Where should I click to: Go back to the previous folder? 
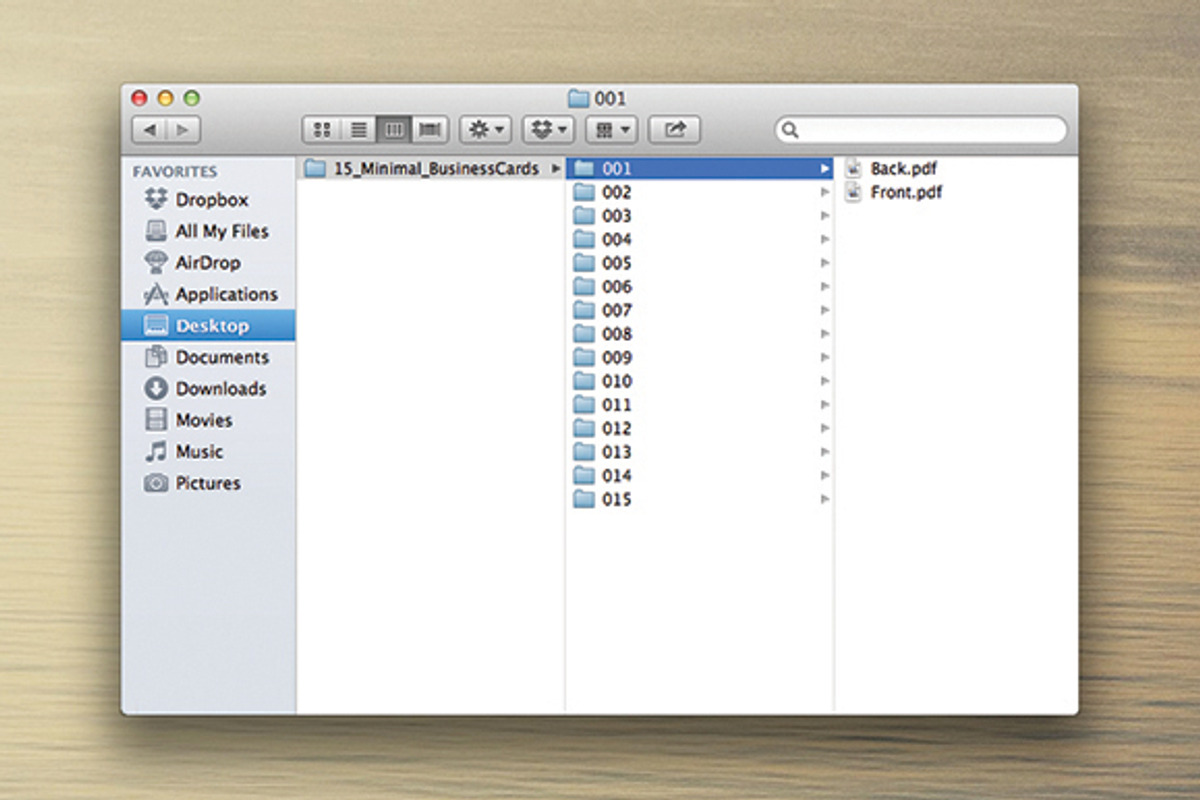pos(149,130)
